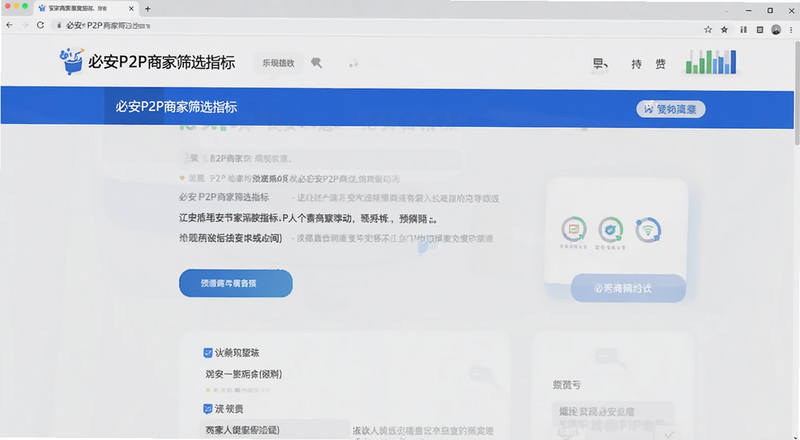
Task: Click the checkmark icon in bottom-right card
Action: [669, 434]
